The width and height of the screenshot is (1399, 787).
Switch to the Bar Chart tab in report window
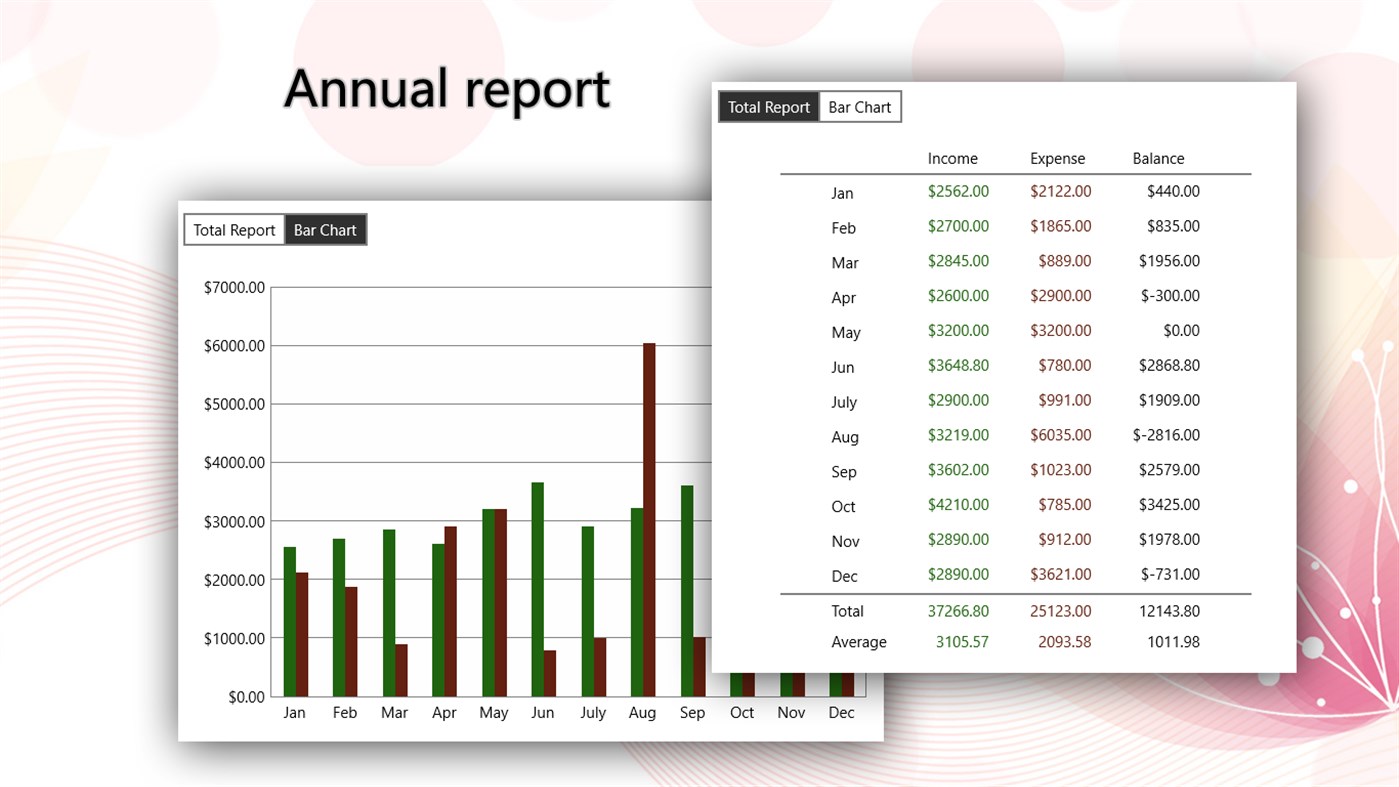859,106
